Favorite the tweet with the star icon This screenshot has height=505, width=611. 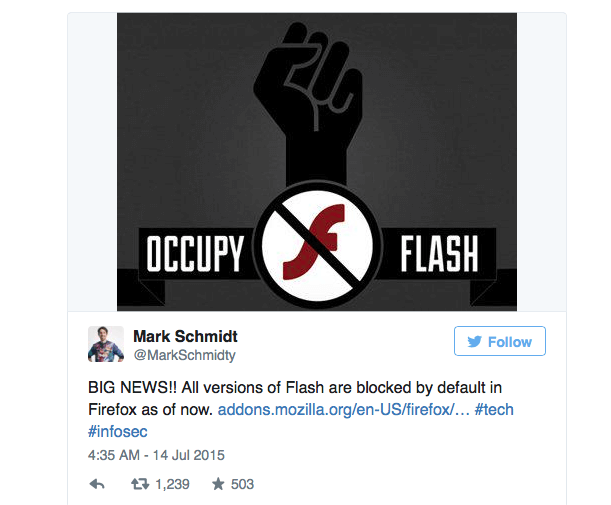(218, 484)
